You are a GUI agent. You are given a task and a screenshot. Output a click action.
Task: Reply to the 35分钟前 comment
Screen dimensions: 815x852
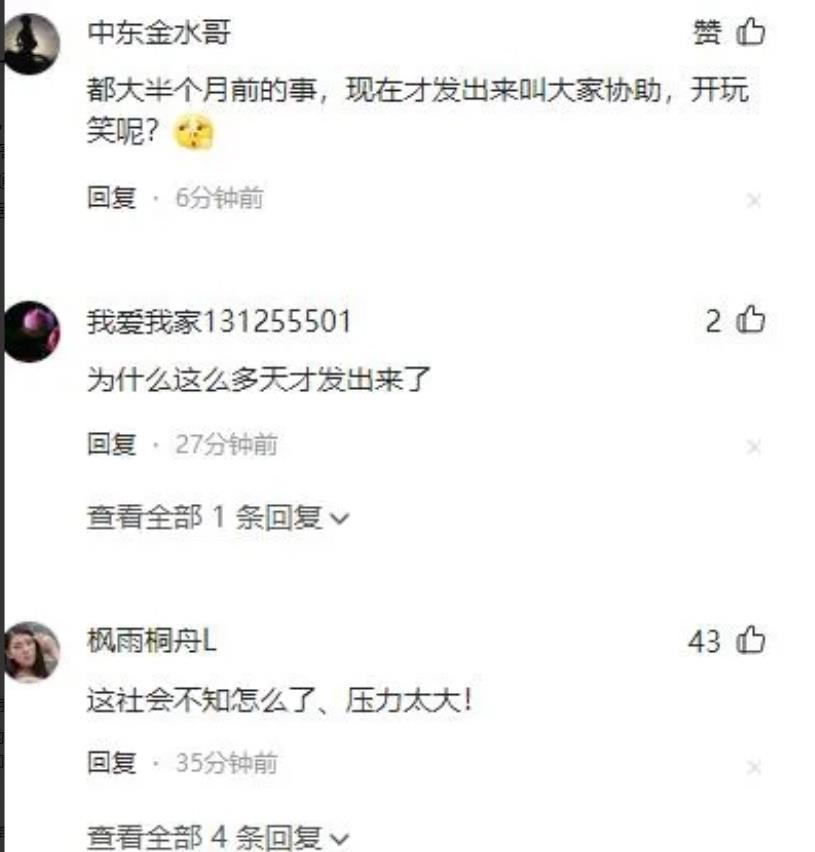111,762
